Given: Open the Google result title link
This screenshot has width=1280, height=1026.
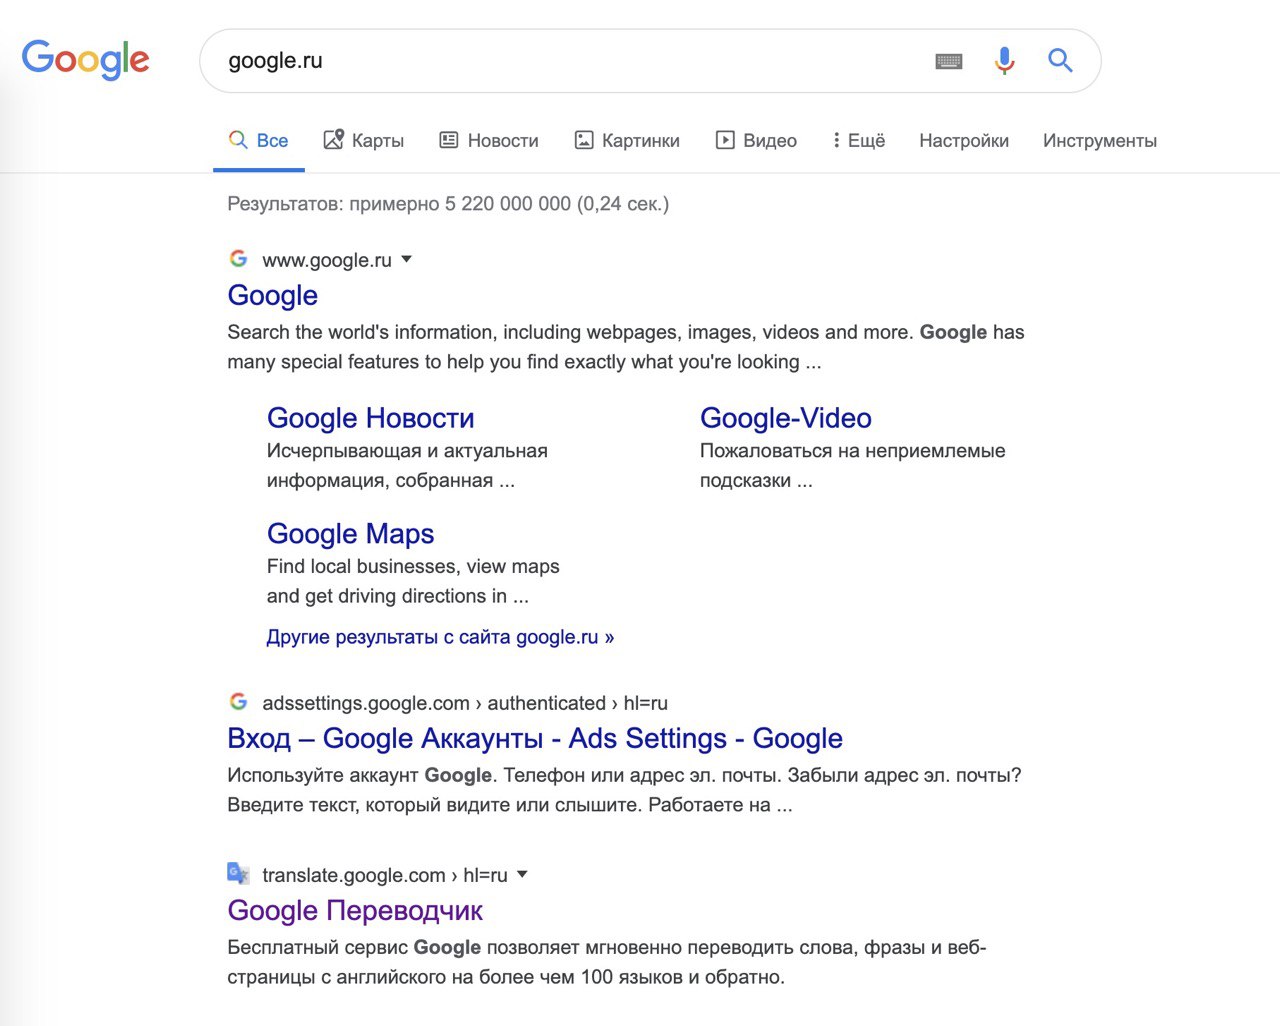Looking at the screenshot, I should click(x=273, y=296).
